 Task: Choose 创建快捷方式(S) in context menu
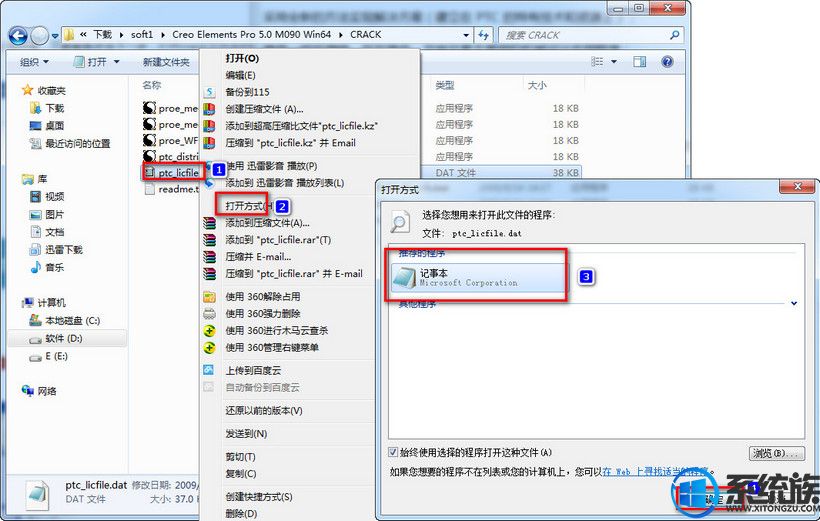tap(259, 496)
